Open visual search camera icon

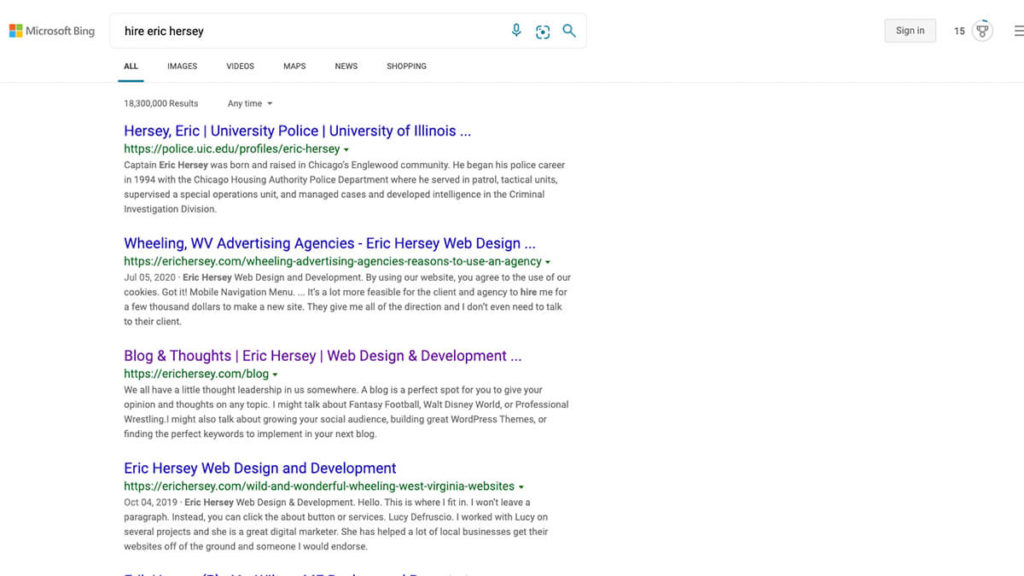[543, 31]
